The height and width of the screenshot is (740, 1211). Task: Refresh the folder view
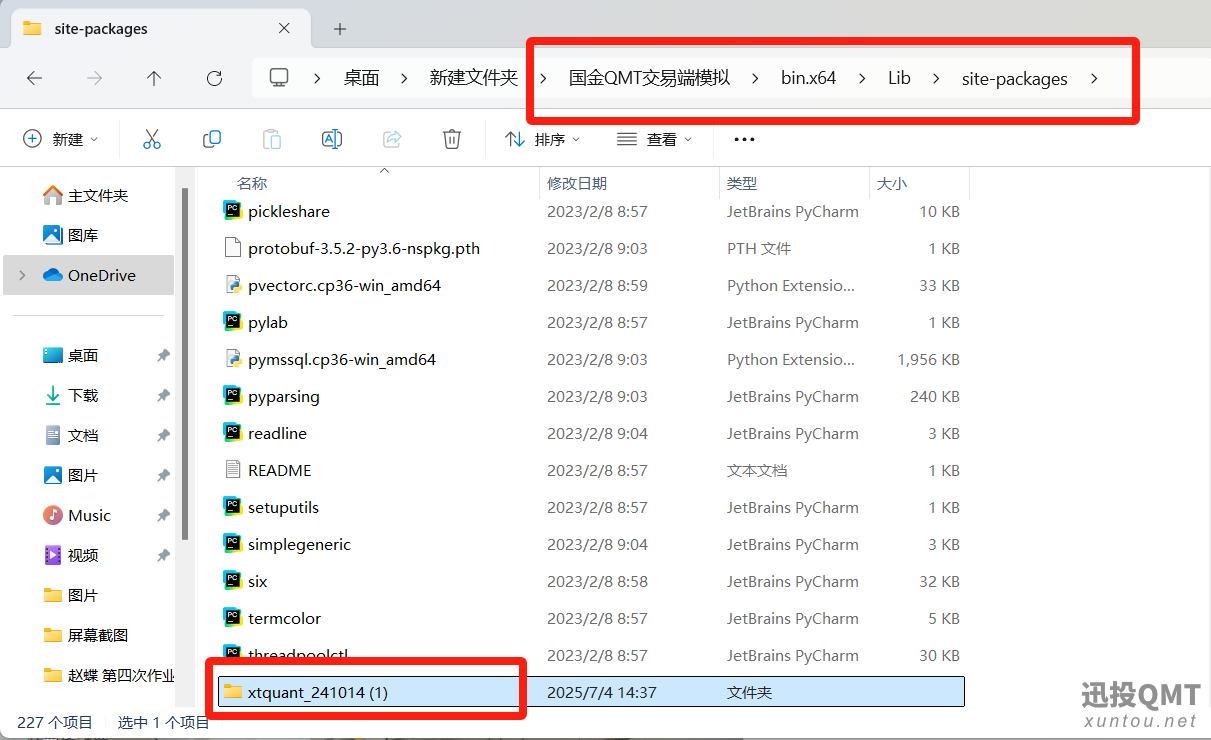(214, 78)
